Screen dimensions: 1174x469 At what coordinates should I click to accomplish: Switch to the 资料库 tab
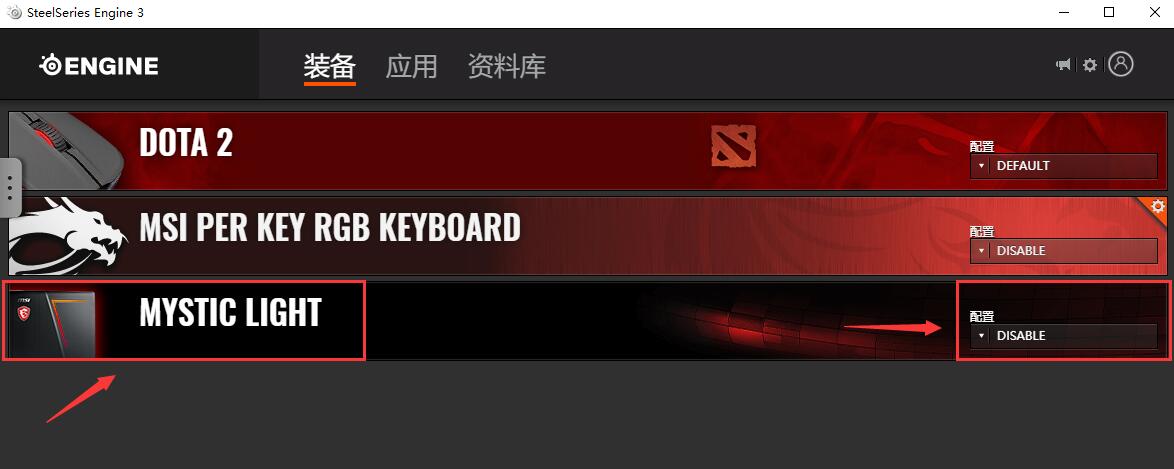[507, 67]
